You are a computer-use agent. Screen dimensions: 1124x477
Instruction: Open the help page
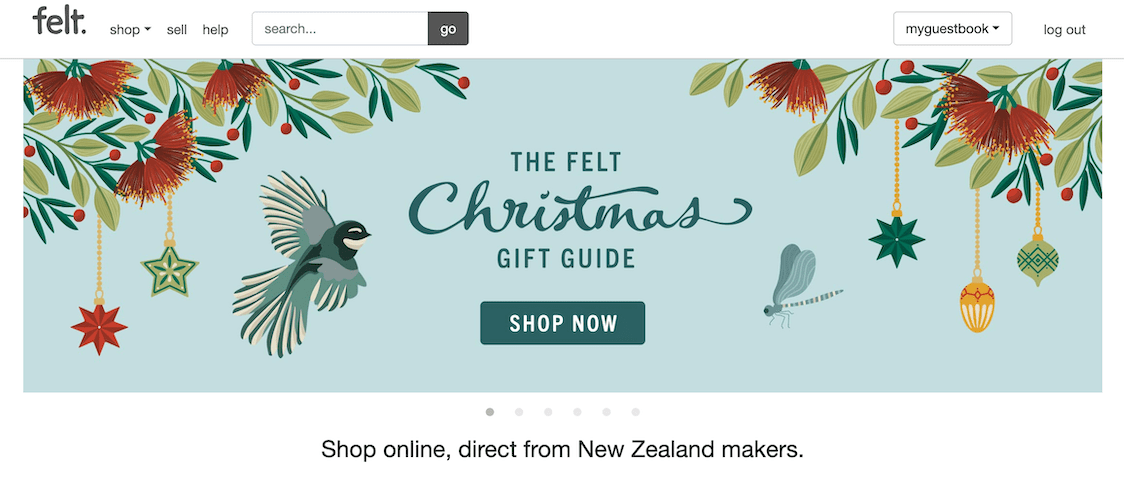(215, 29)
